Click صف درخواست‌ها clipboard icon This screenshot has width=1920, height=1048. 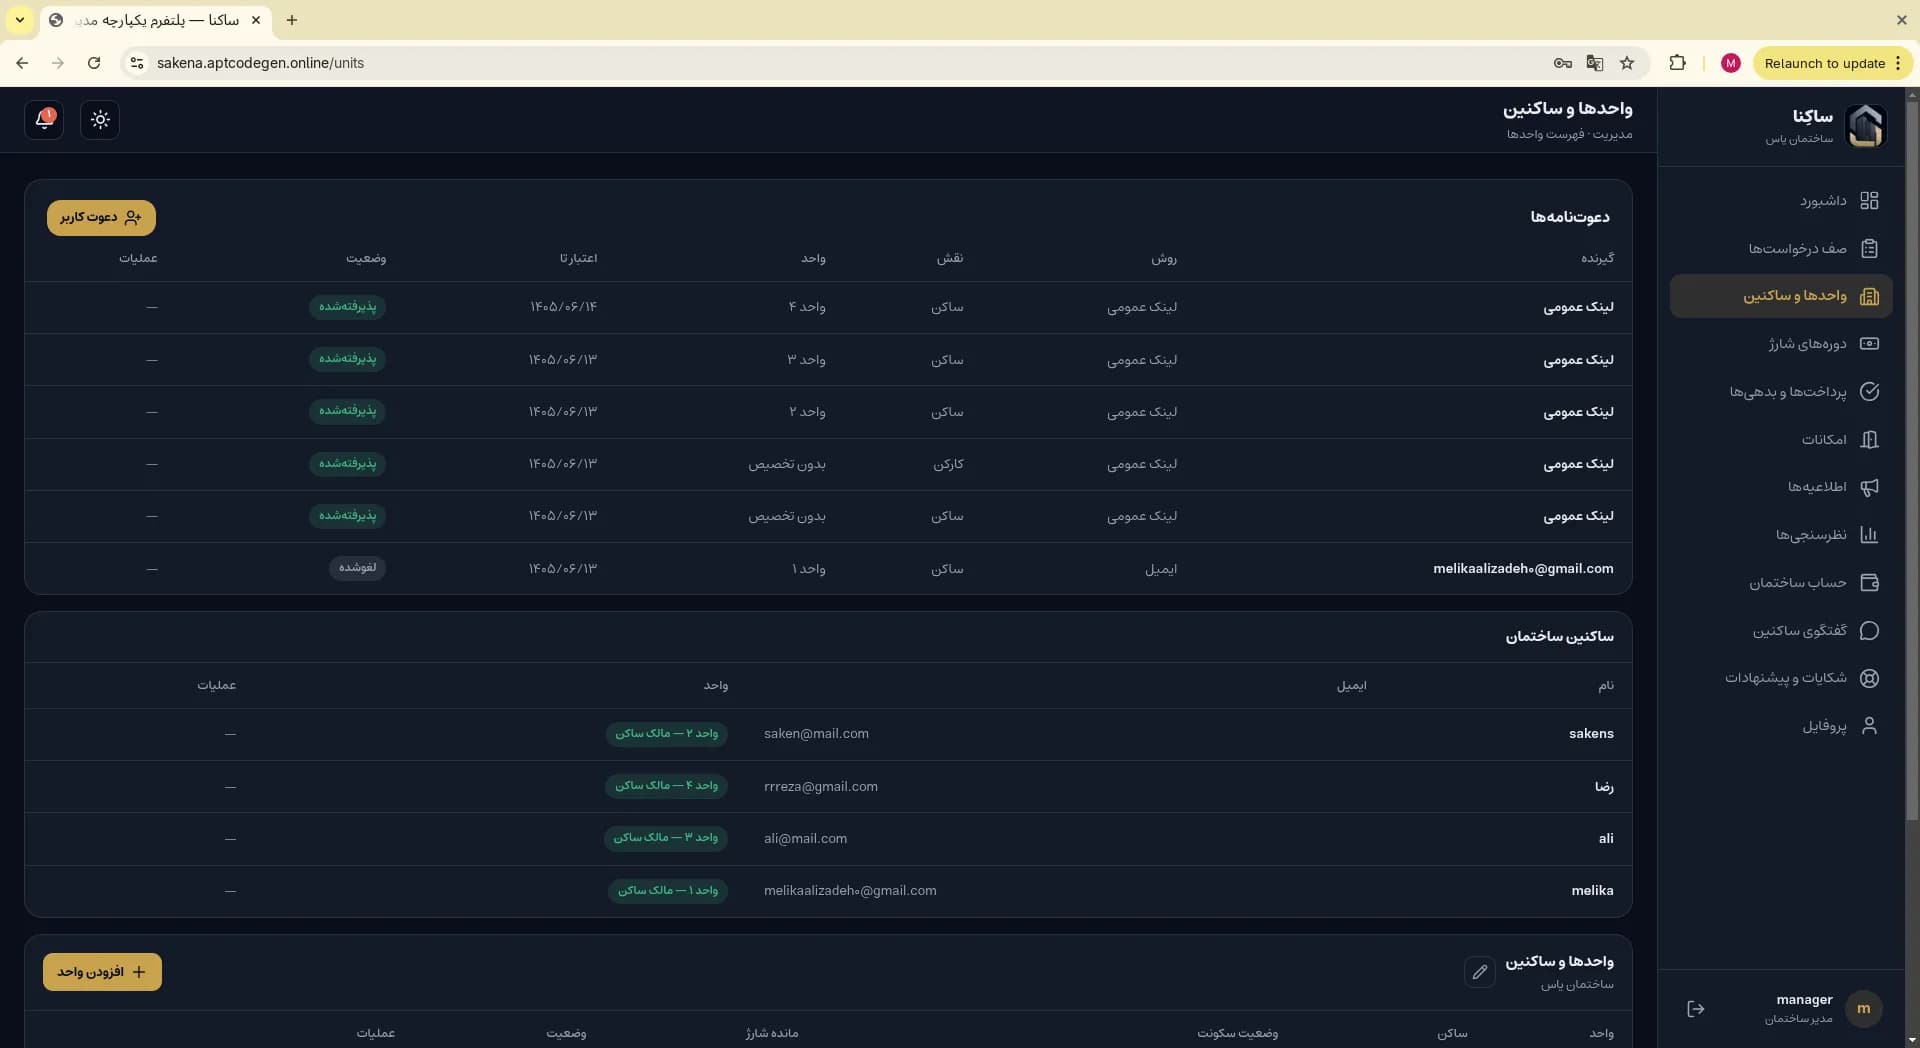tap(1869, 249)
